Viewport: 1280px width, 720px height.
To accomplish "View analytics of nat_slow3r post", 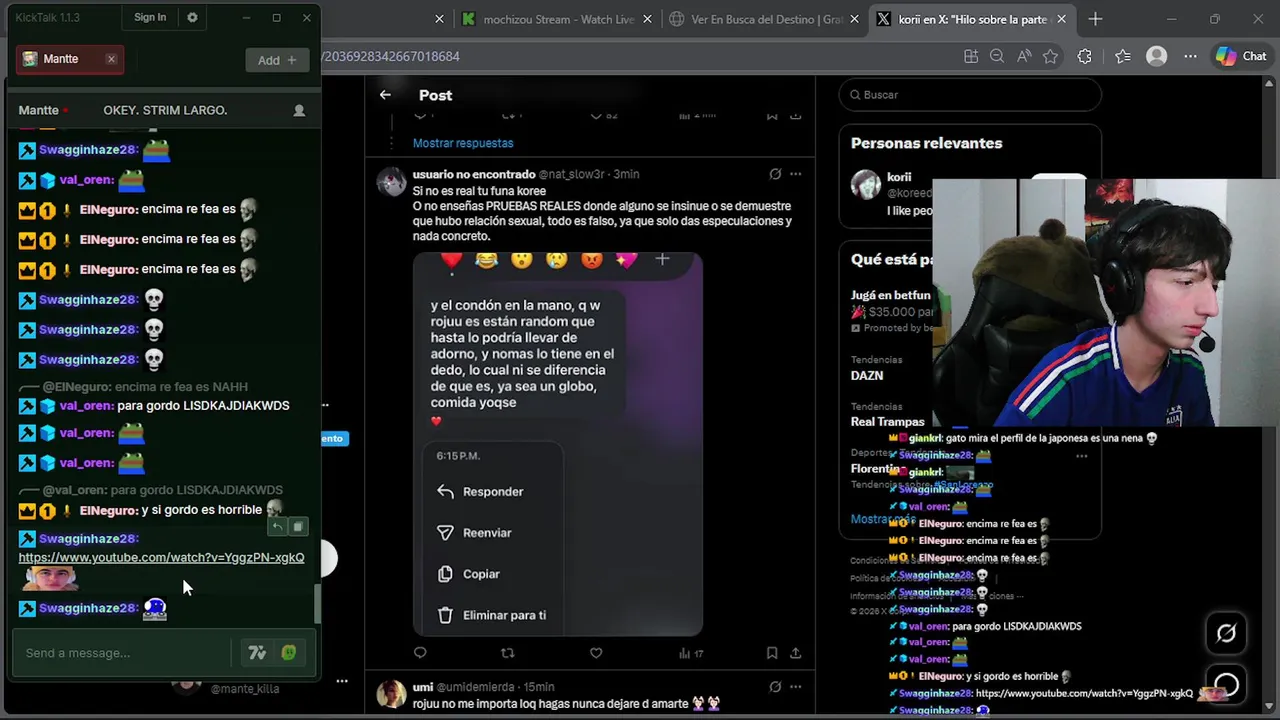I will pos(691,653).
